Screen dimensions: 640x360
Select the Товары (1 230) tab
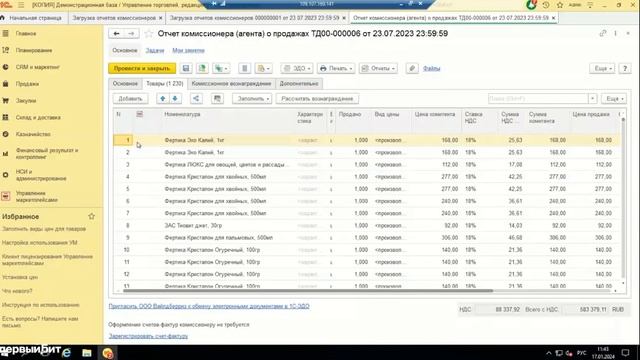coord(164,84)
